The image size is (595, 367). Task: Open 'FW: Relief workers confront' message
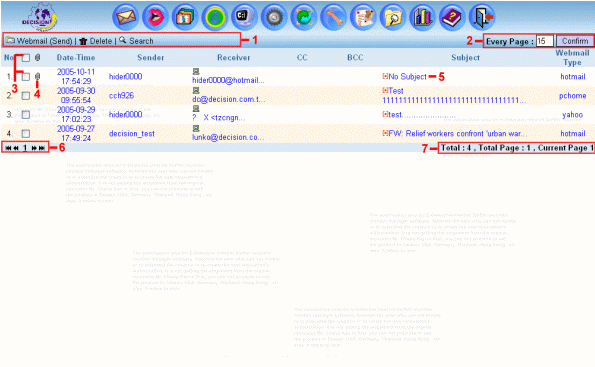[x=458, y=134]
